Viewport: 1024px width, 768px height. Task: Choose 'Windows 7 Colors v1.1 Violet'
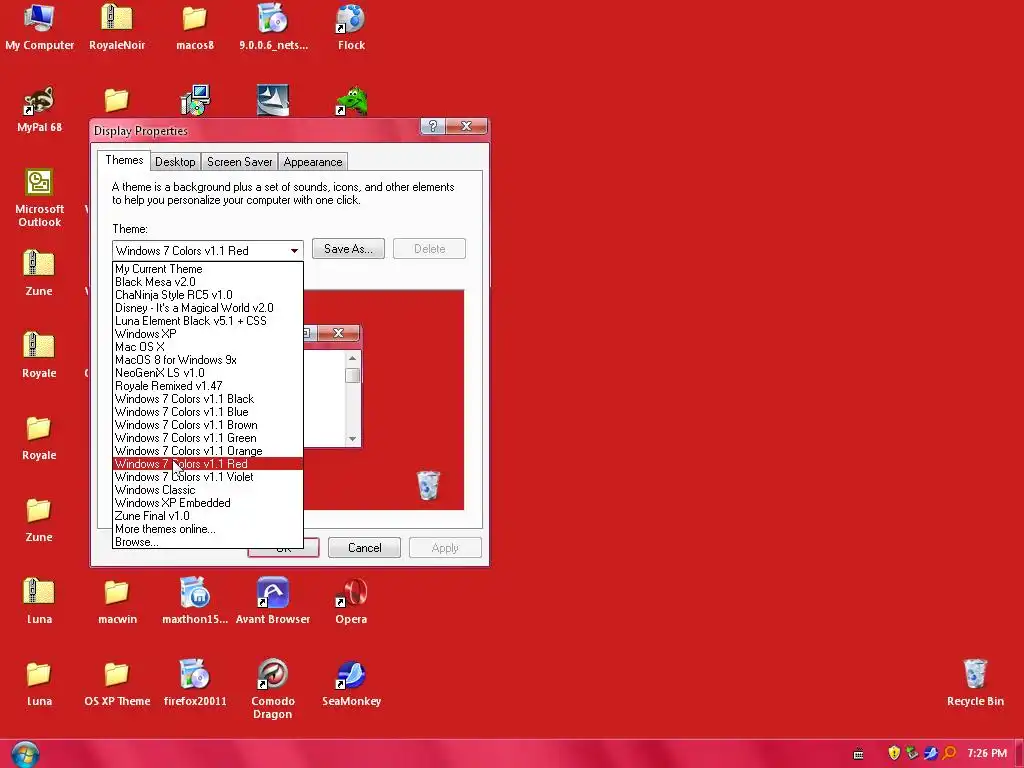[208, 477]
